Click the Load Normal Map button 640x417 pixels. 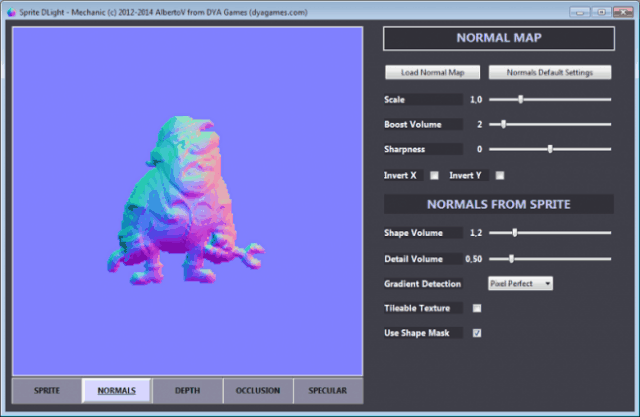433,72
